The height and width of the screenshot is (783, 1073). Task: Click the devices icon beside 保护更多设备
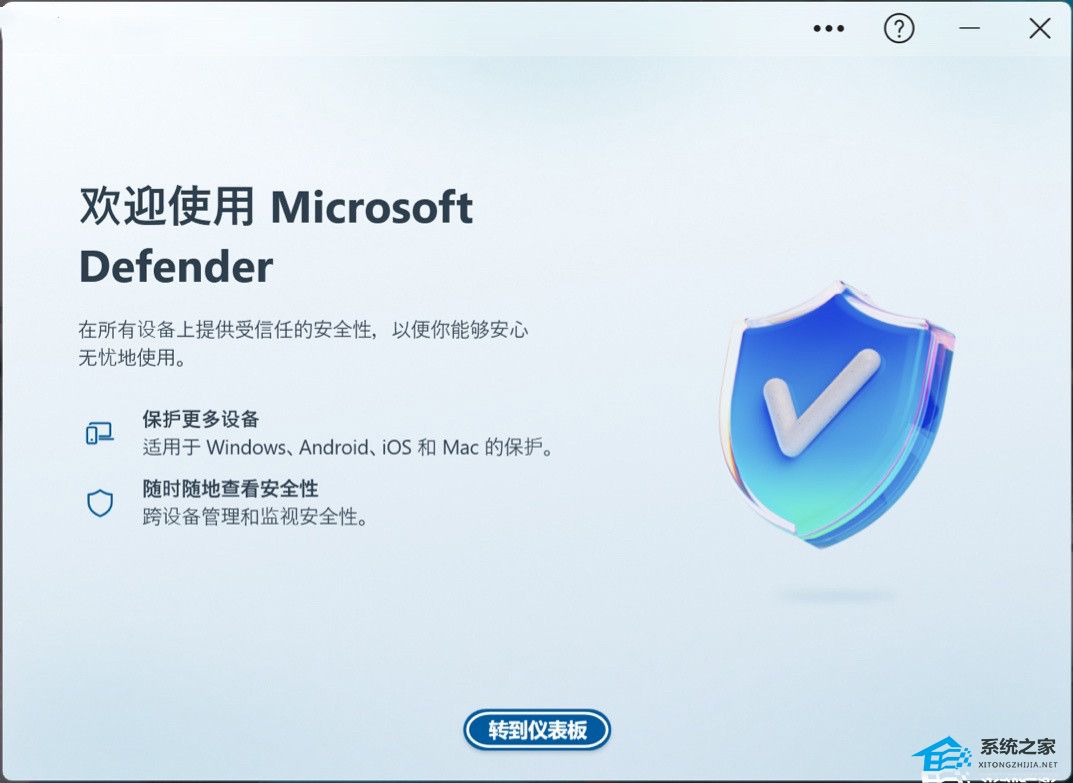coord(100,433)
